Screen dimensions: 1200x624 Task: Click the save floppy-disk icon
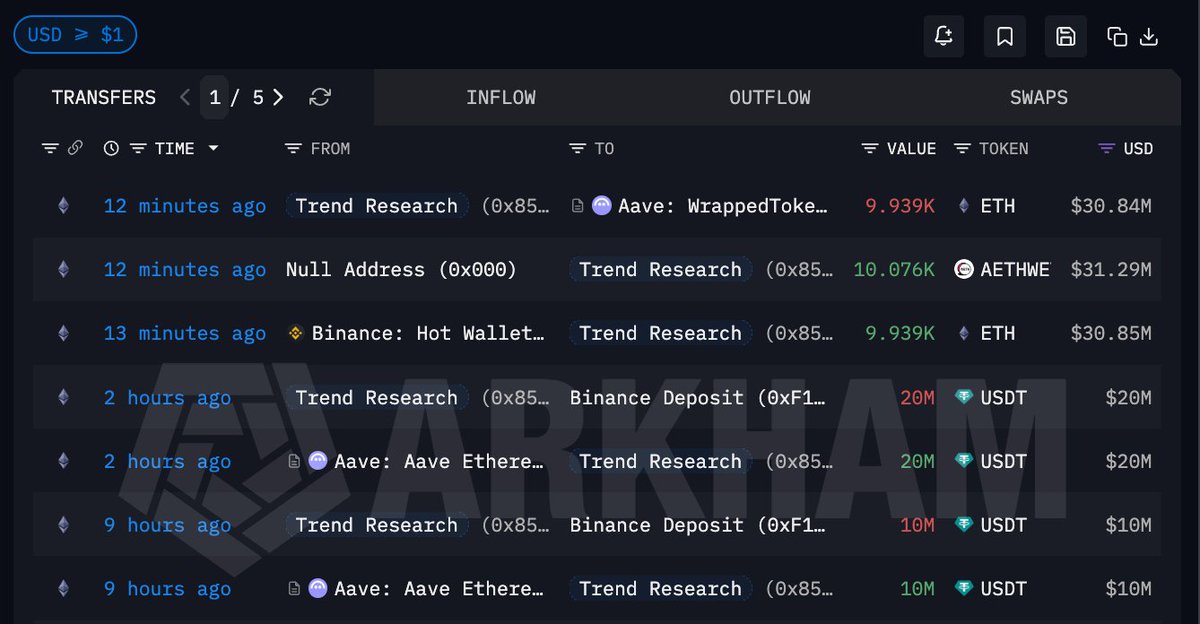(x=1066, y=37)
